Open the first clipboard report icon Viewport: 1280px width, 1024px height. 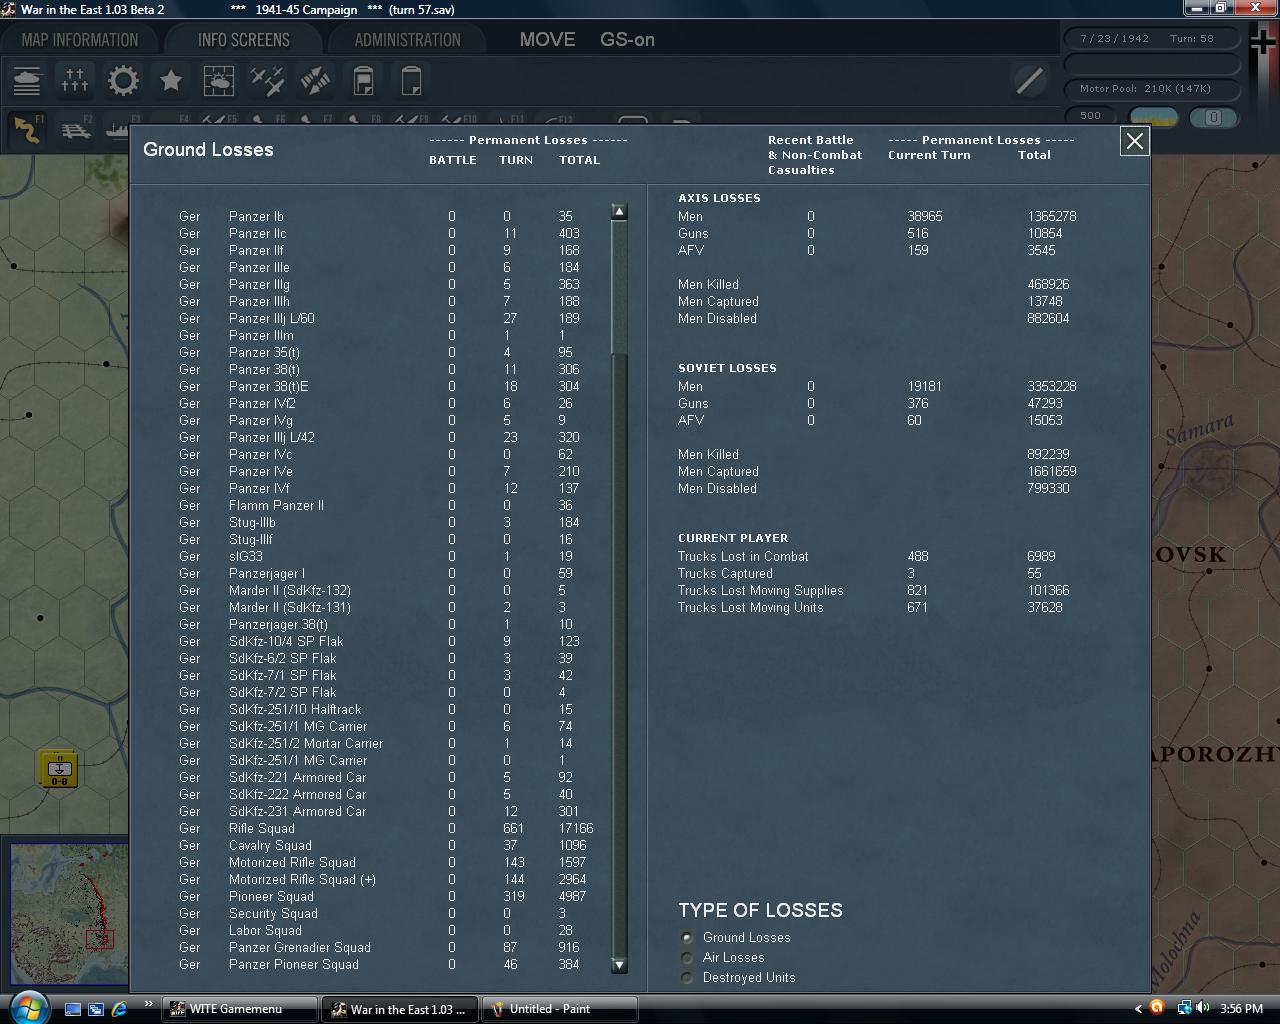(x=363, y=80)
